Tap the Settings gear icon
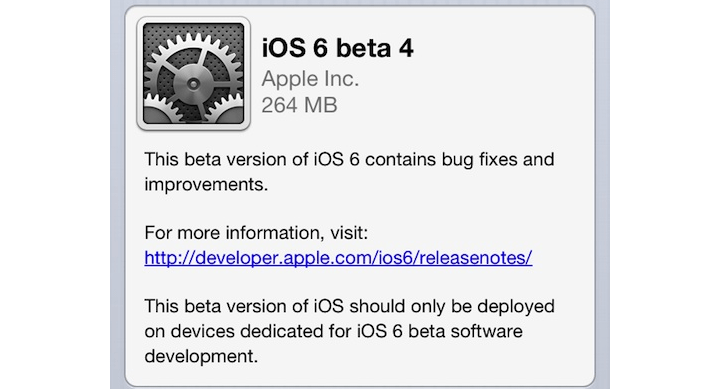Viewport: 710px width, 389px height. [x=193, y=74]
